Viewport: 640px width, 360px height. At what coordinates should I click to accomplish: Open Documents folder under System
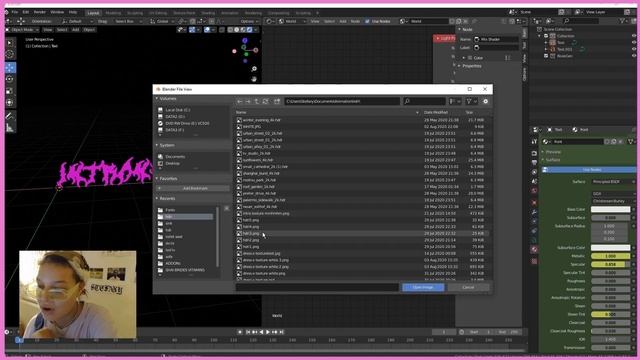click(x=175, y=157)
